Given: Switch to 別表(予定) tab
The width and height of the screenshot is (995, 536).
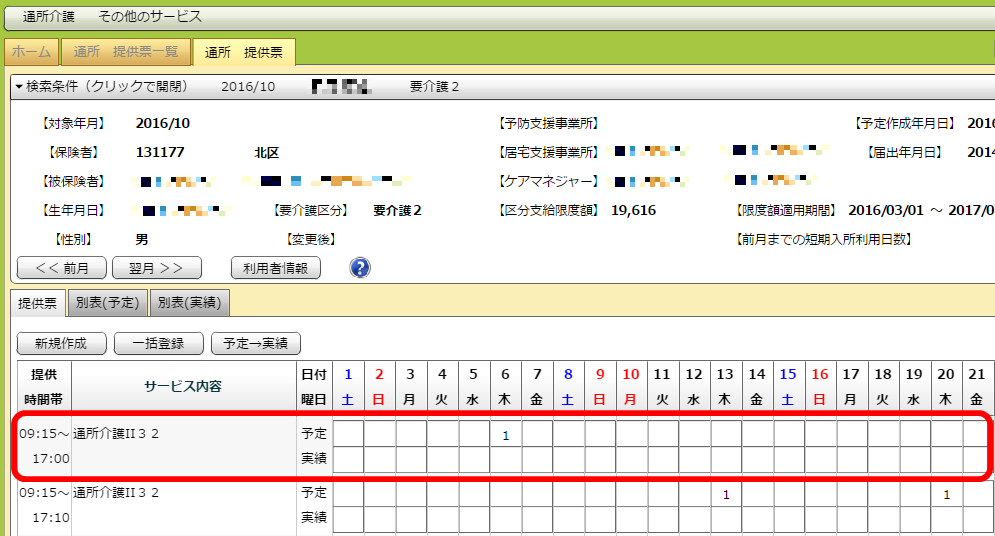Looking at the screenshot, I should pyautogui.click(x=109, y=303).
